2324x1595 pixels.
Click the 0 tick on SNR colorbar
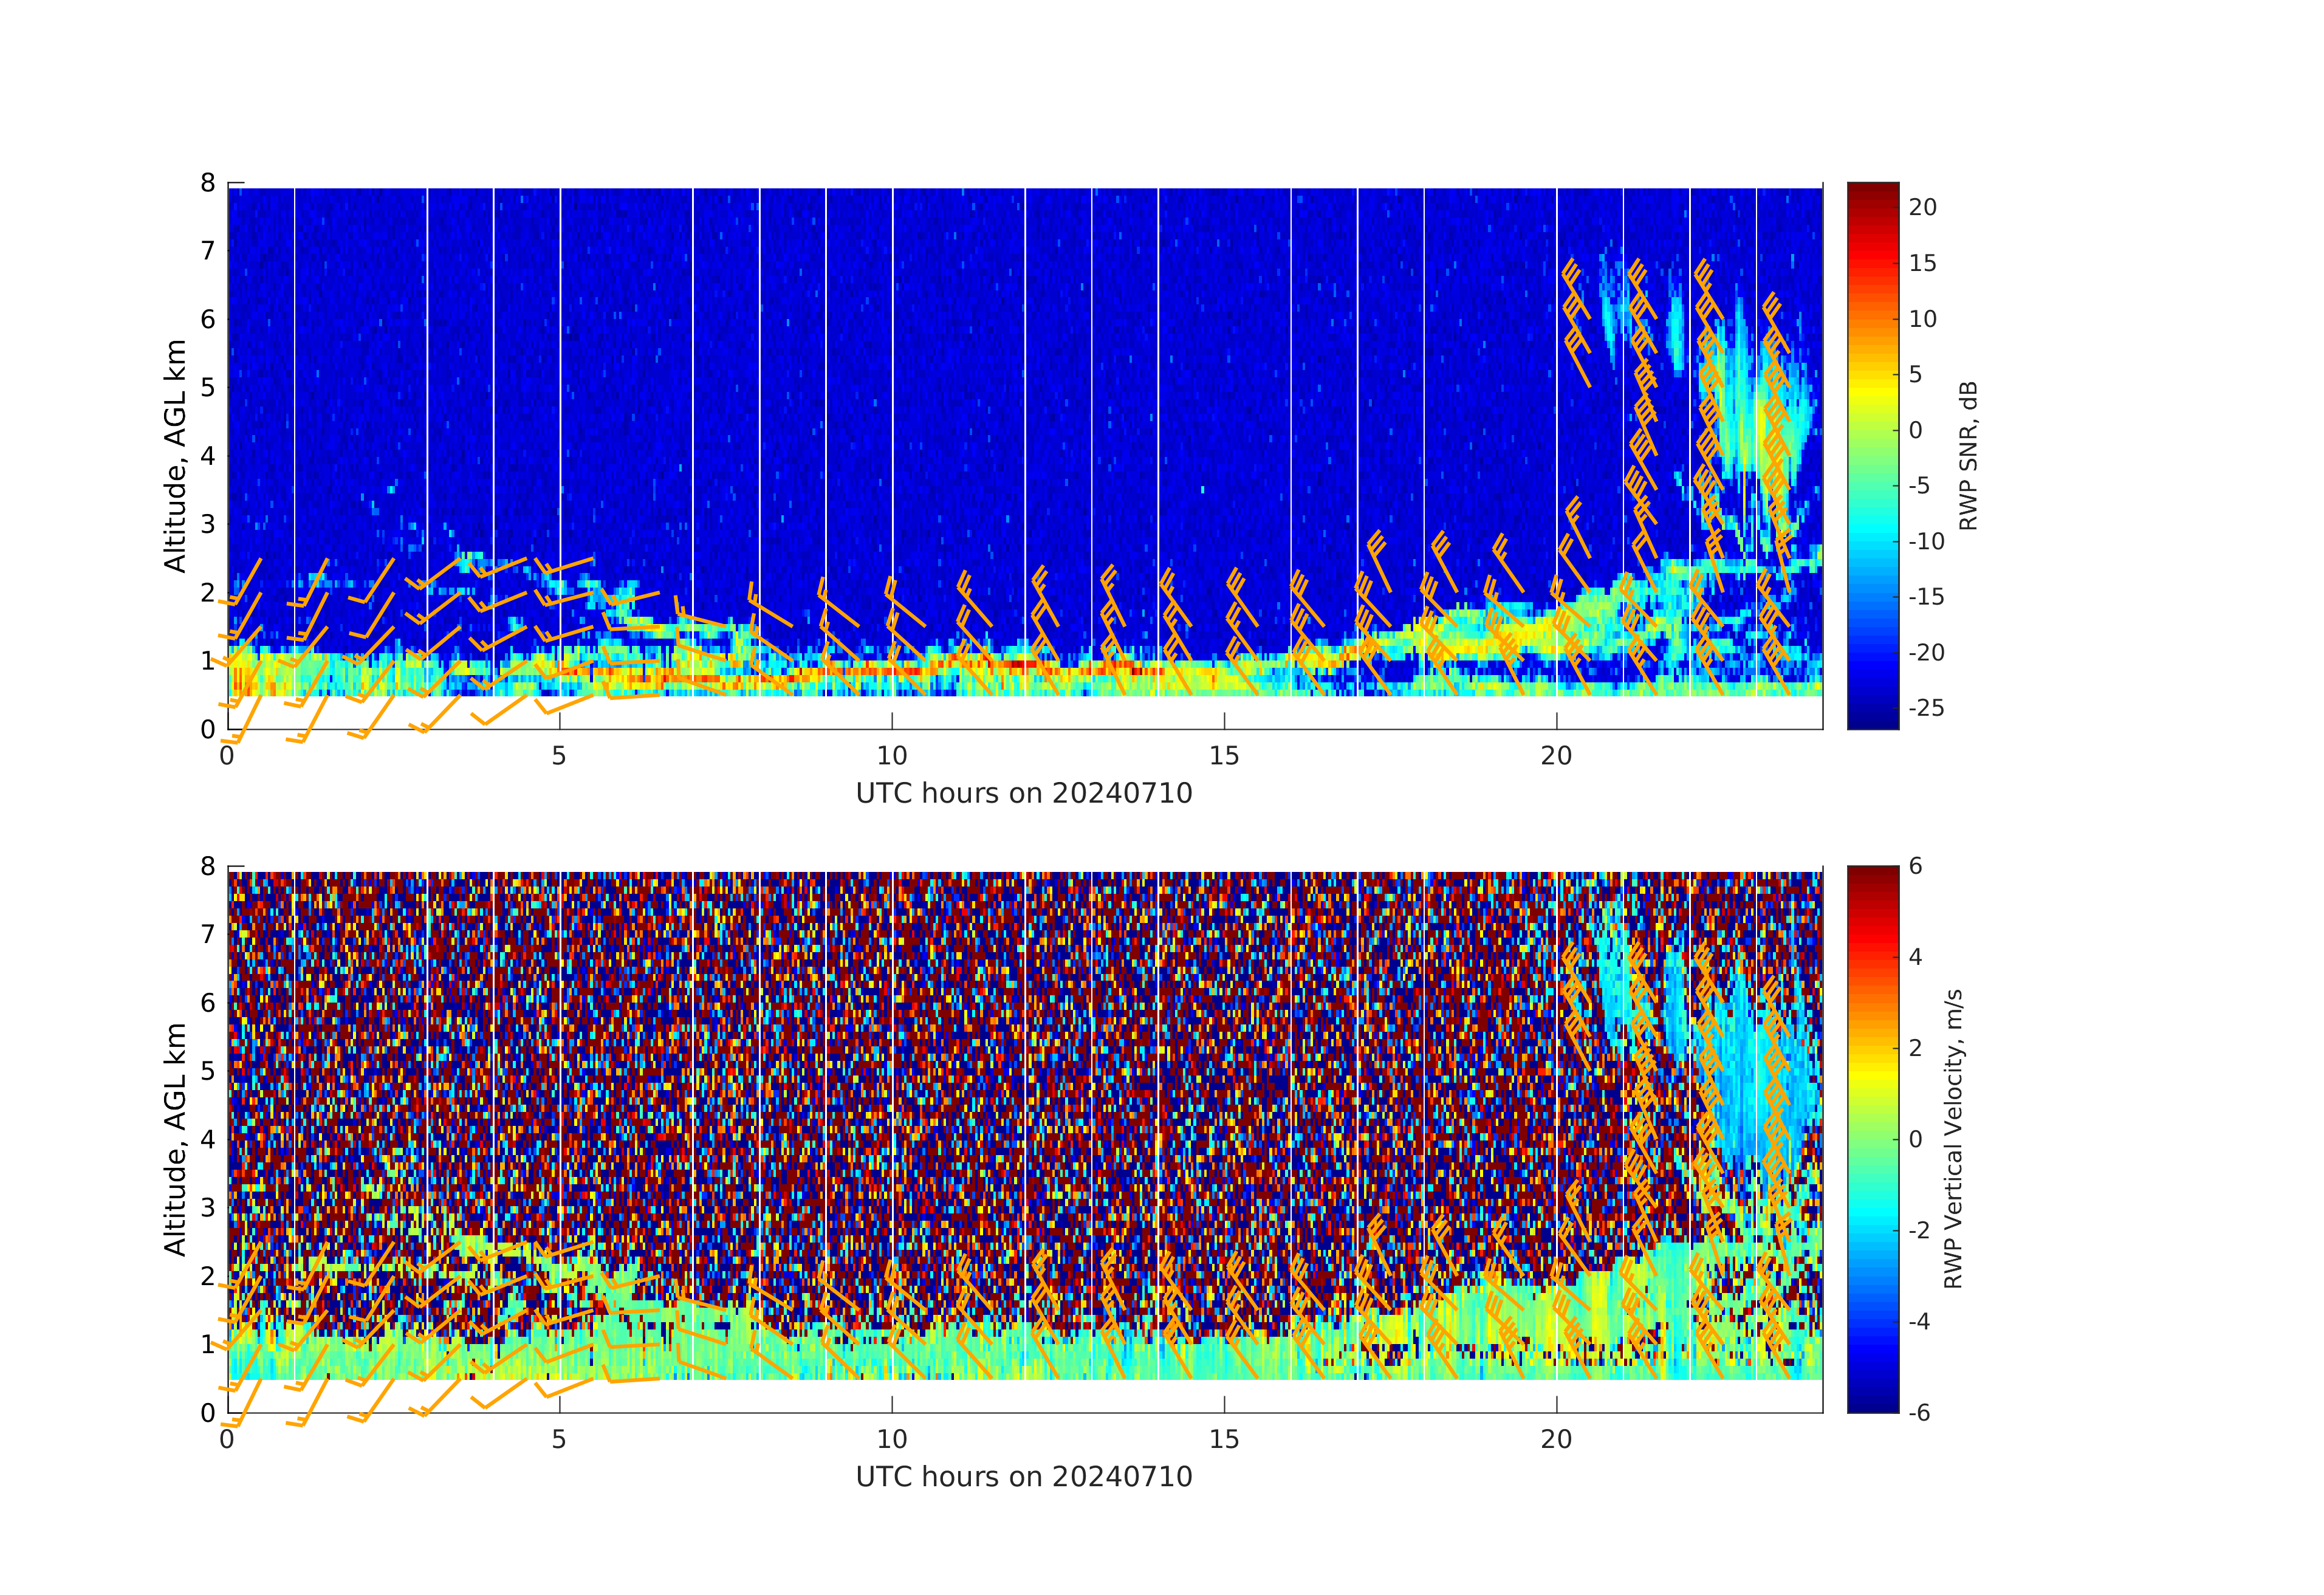click(x=1915, y=430)
